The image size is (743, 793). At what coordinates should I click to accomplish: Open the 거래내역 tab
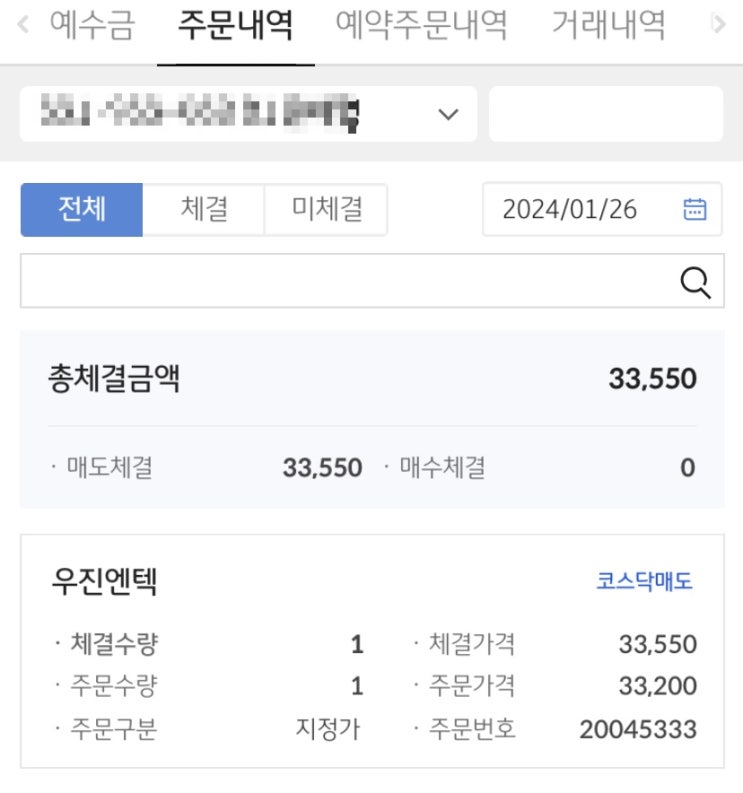point(608,24)
